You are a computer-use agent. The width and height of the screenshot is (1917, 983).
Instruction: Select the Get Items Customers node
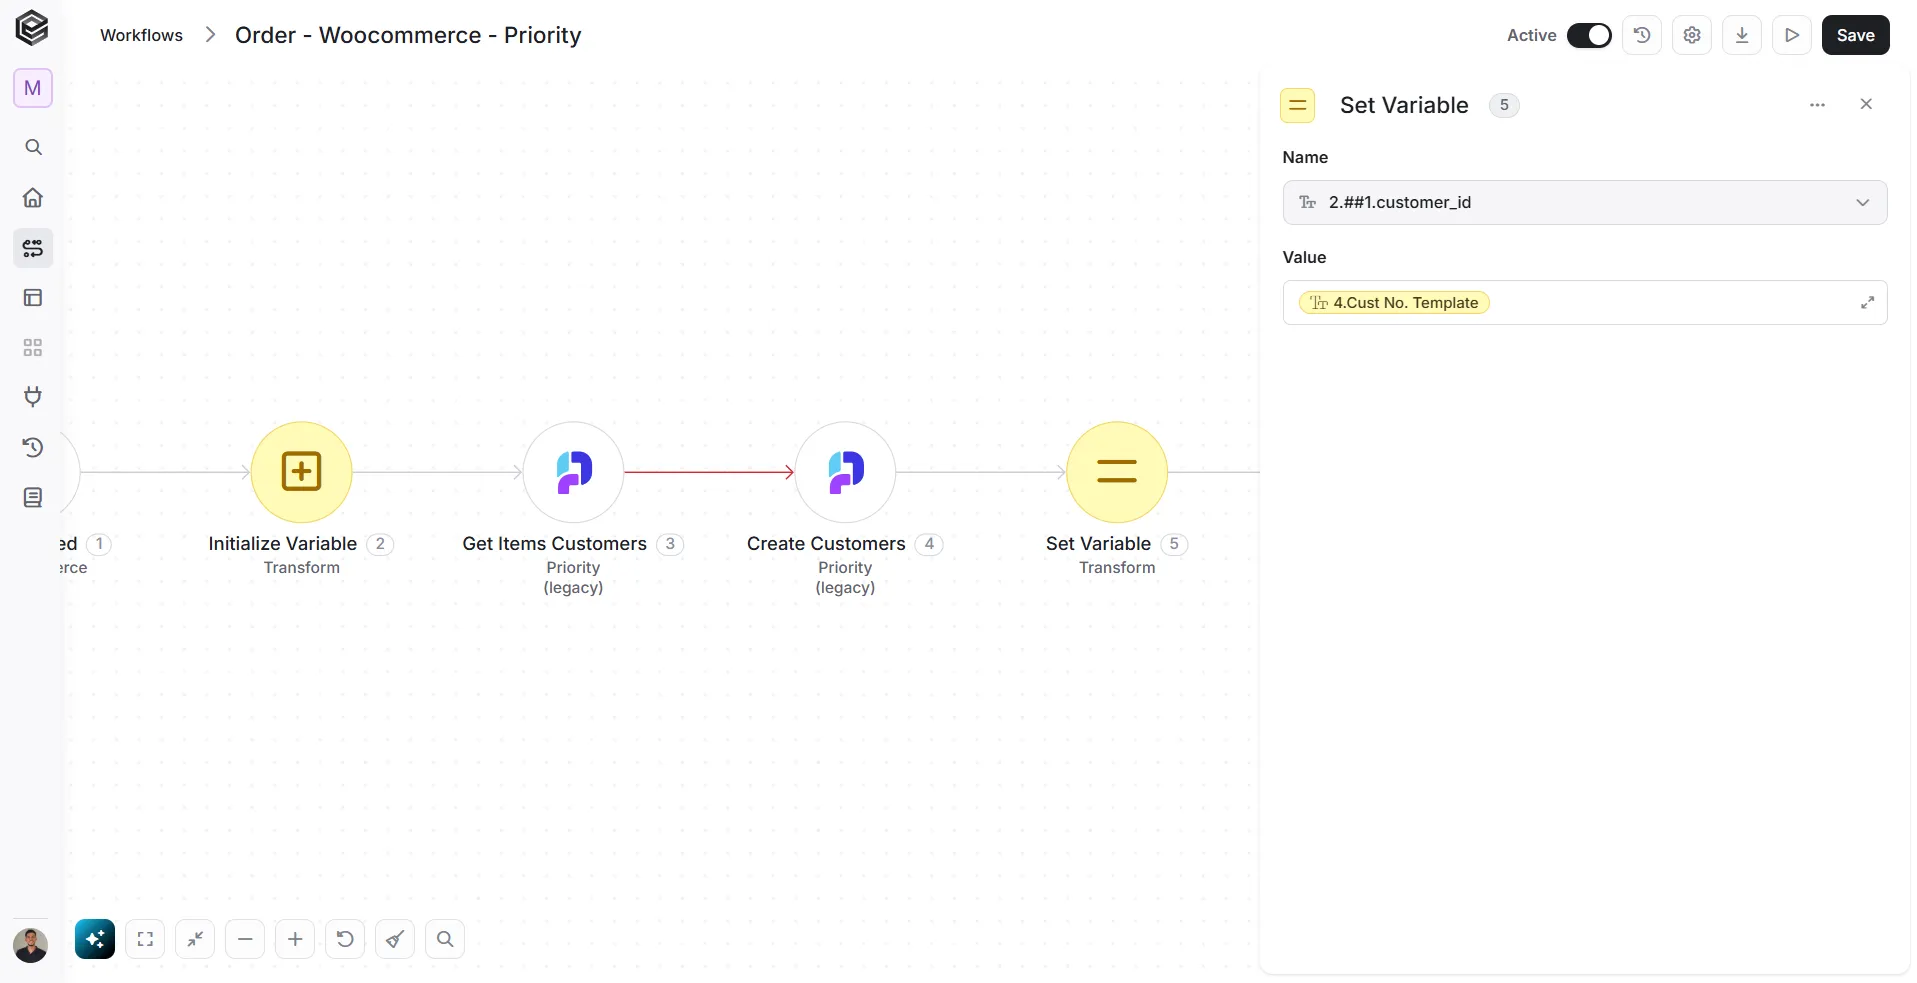click(x=573, y=472)
